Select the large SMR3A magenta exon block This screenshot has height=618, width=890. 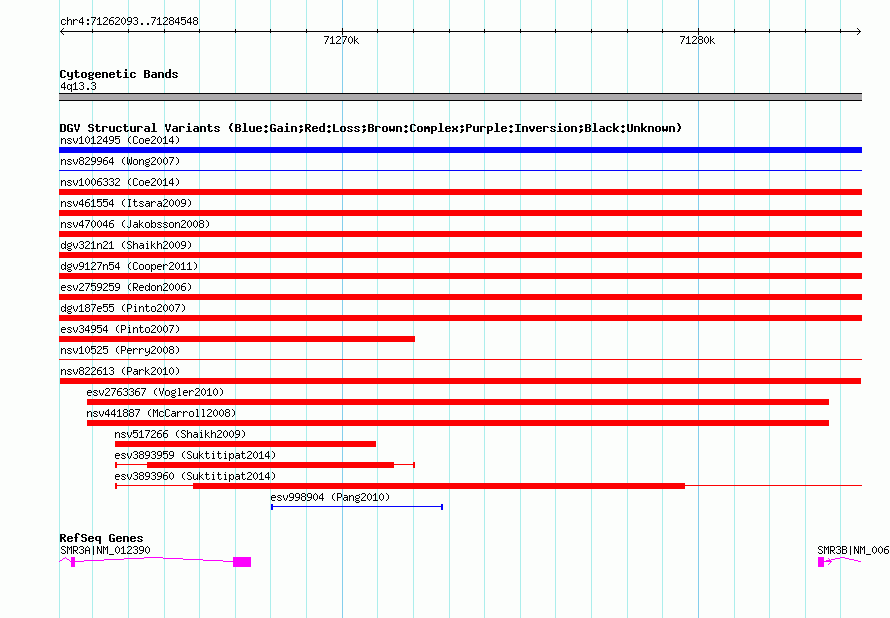tap(242, 562)
